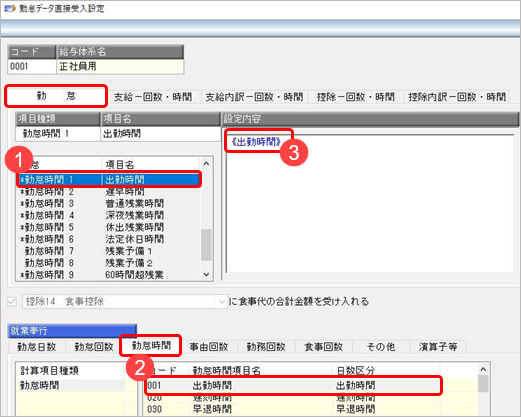Select the 勤怠時間1 出勤時間 row
521x417 pixels.
click(x=109, y=180)
